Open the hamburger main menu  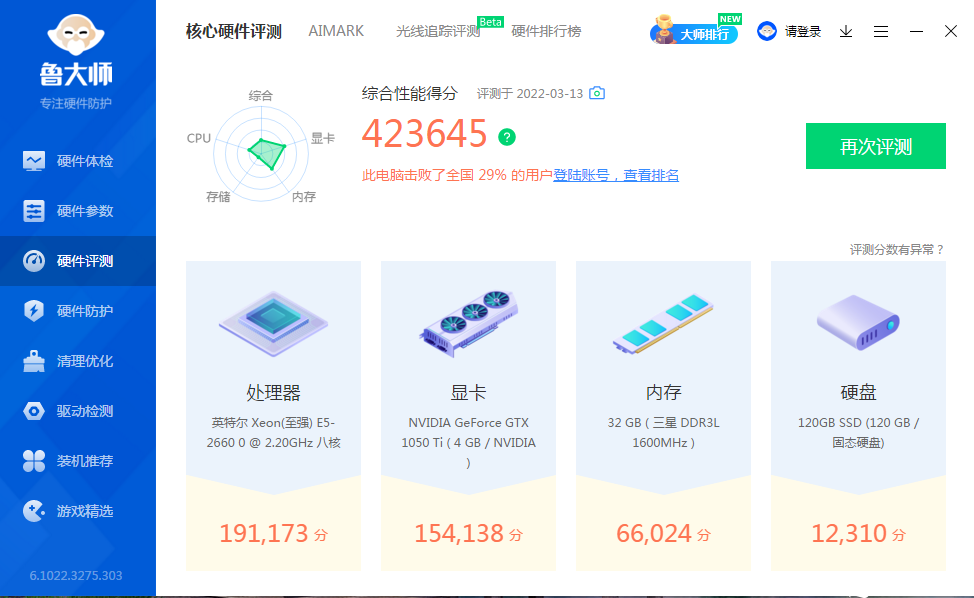(x=880, y=31)
